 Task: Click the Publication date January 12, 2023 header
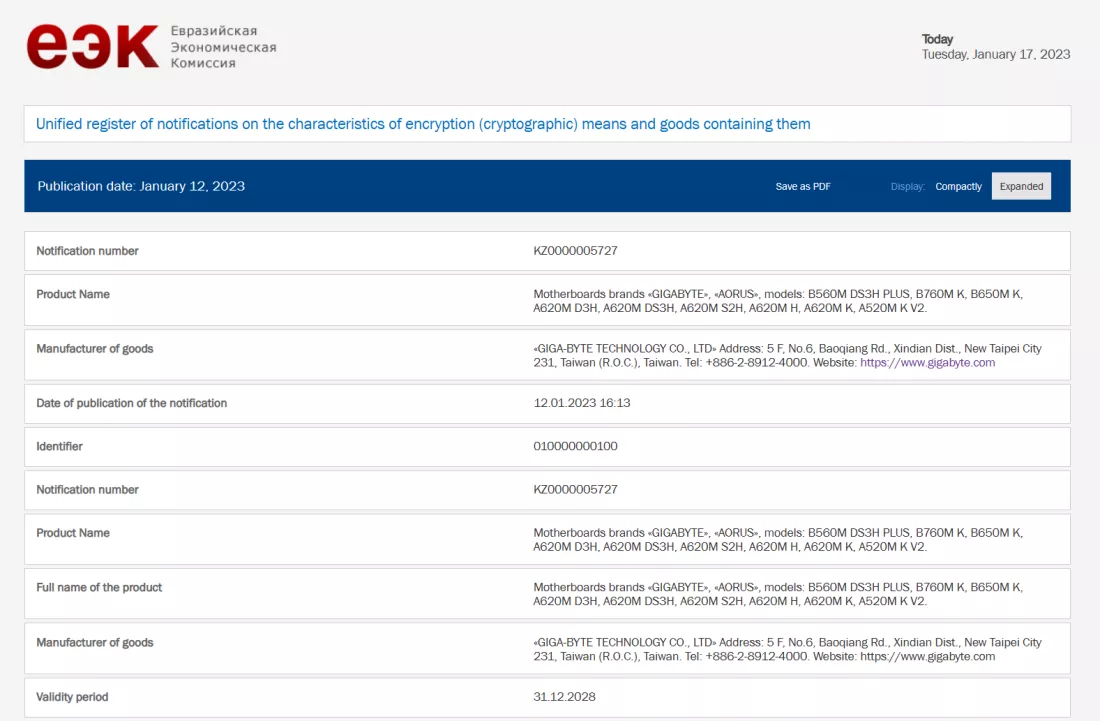coord(141,186)
